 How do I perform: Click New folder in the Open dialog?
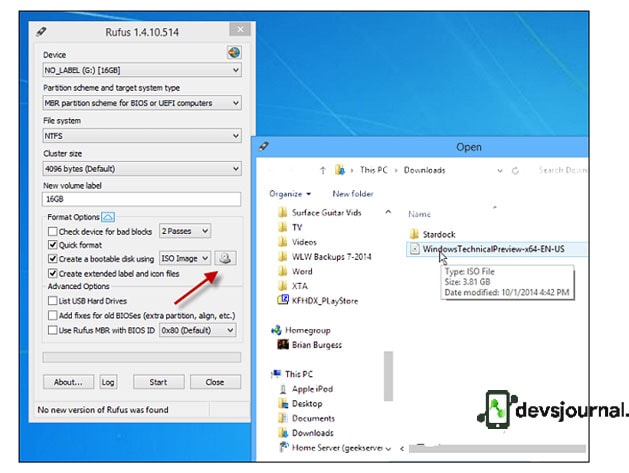click(x=353, y=194)
